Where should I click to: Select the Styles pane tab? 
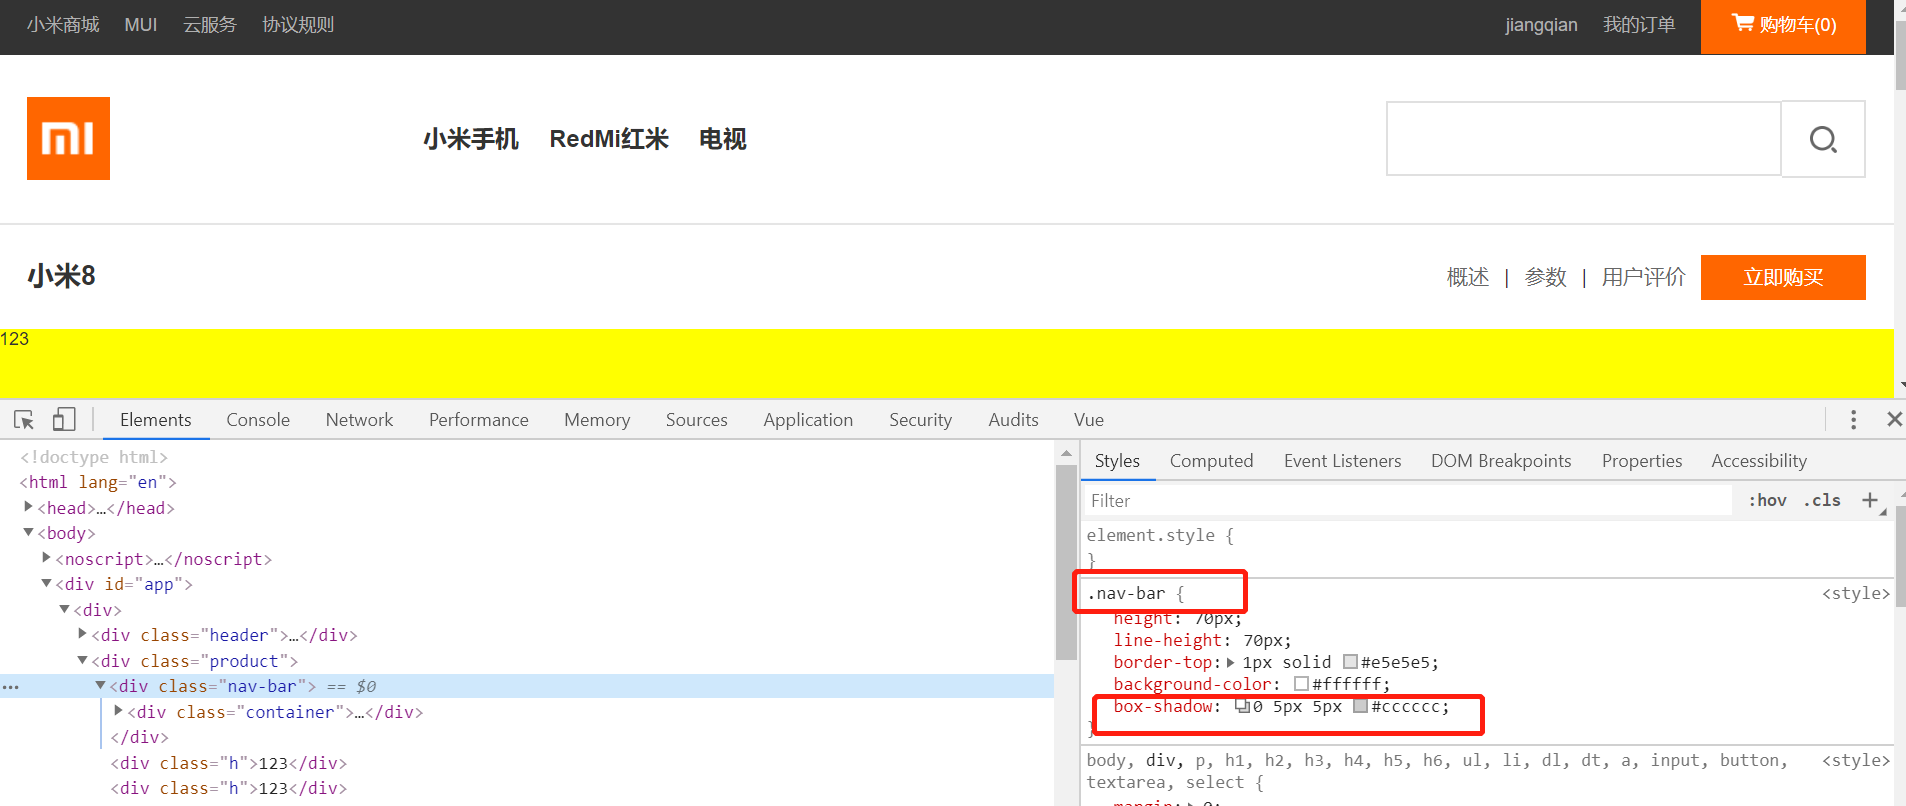click(x=1117, y=461)
